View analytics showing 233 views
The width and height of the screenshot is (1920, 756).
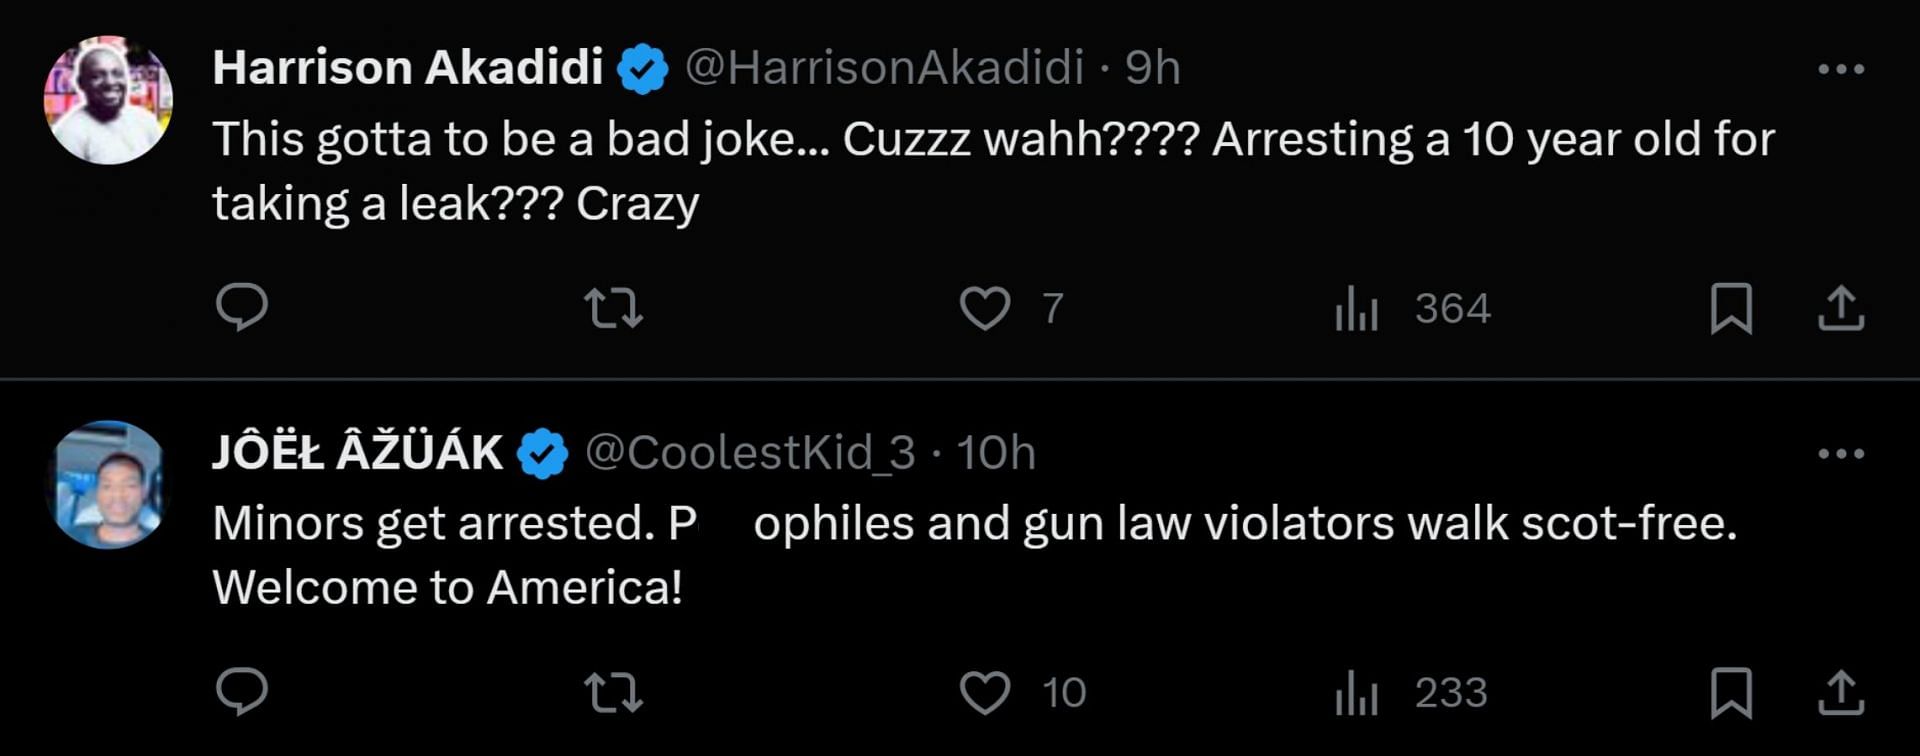(1411, 692)
